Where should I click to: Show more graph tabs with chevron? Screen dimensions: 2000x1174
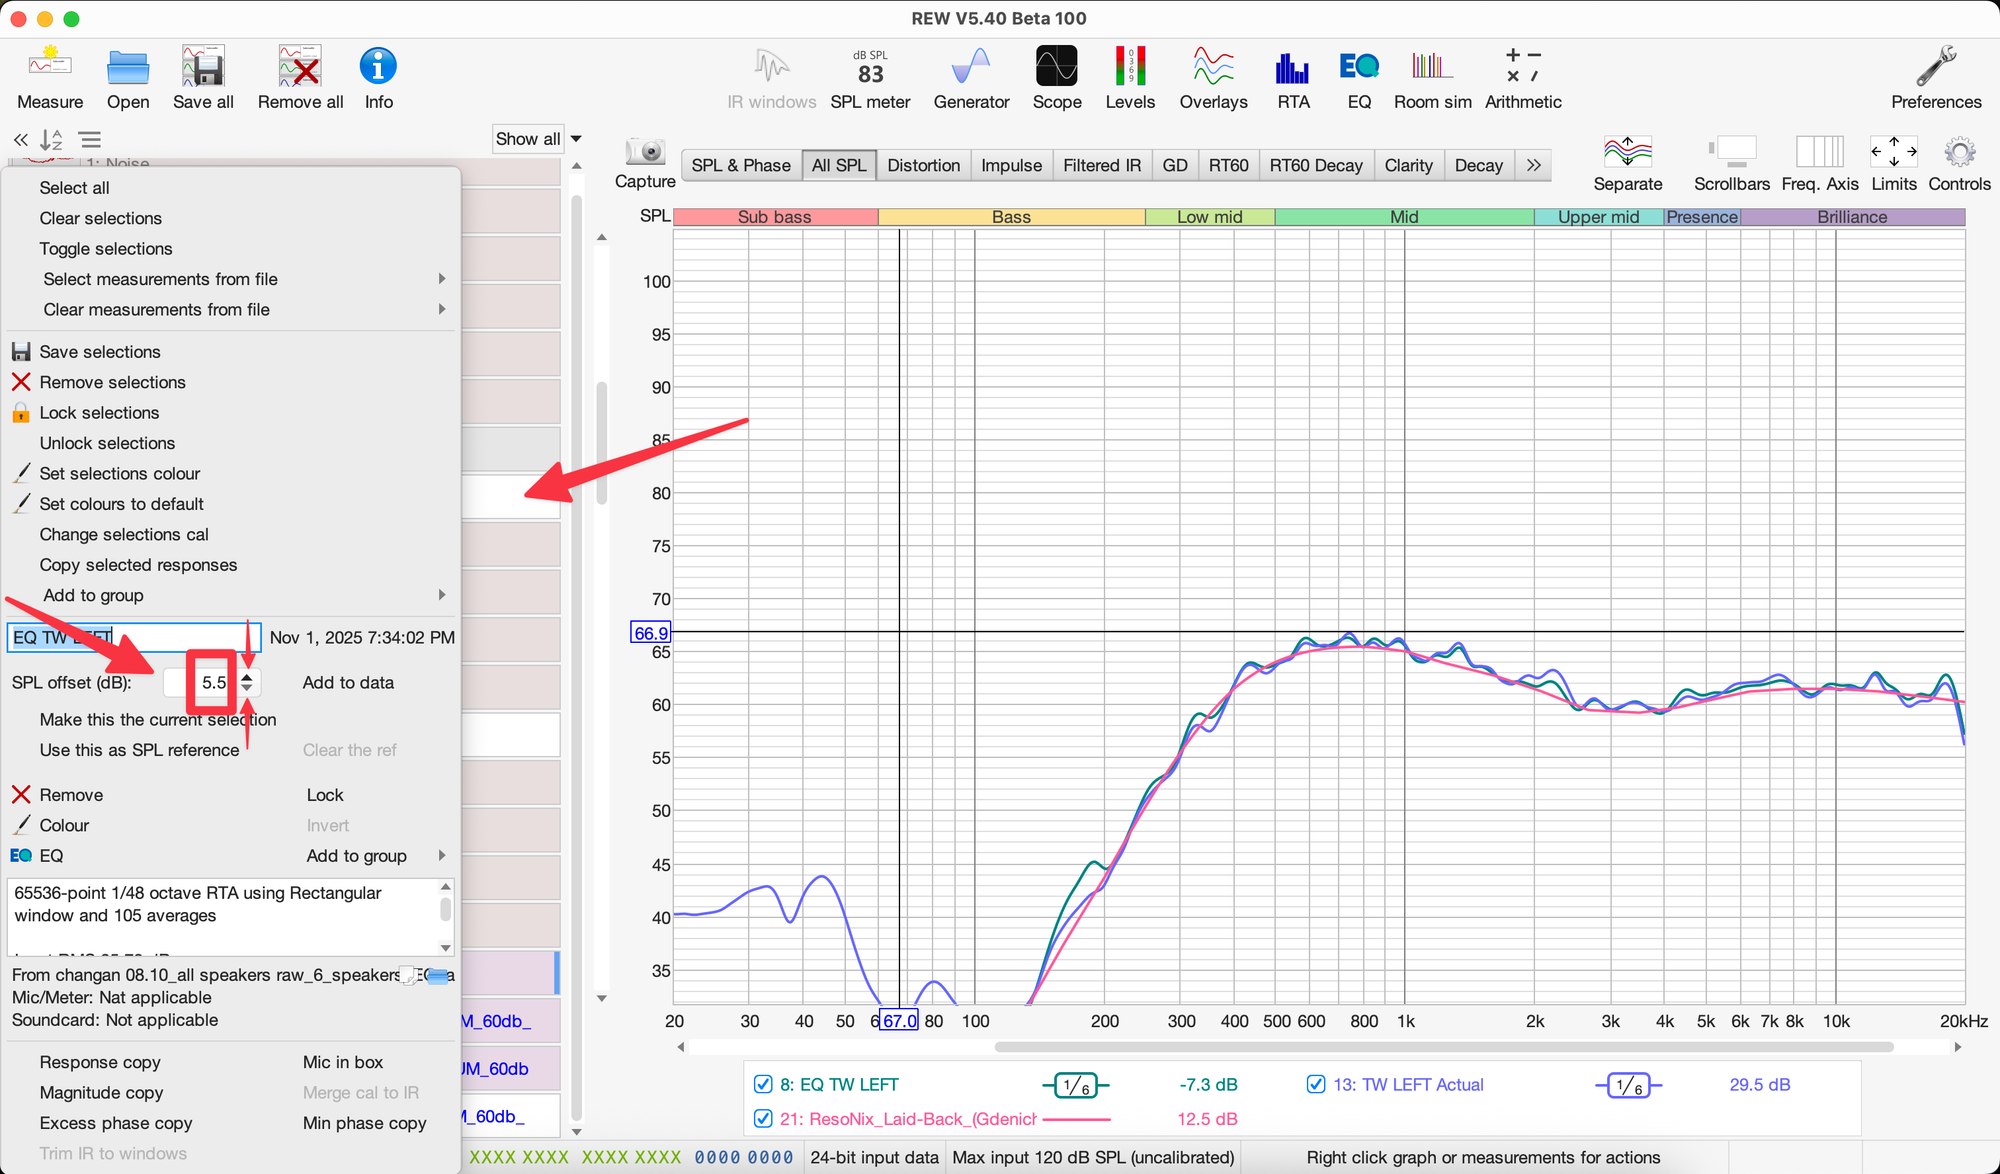pos(1533,165)
